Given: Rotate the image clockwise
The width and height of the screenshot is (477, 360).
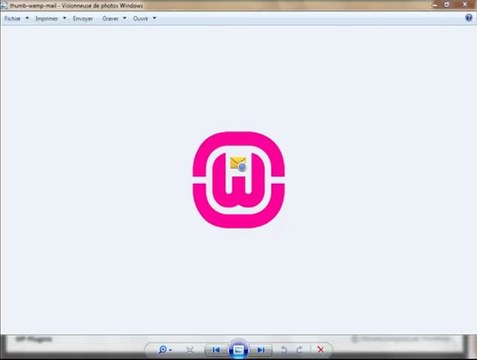Looking at the screenshot, I should pyautogui.click(x=299, y=350).
